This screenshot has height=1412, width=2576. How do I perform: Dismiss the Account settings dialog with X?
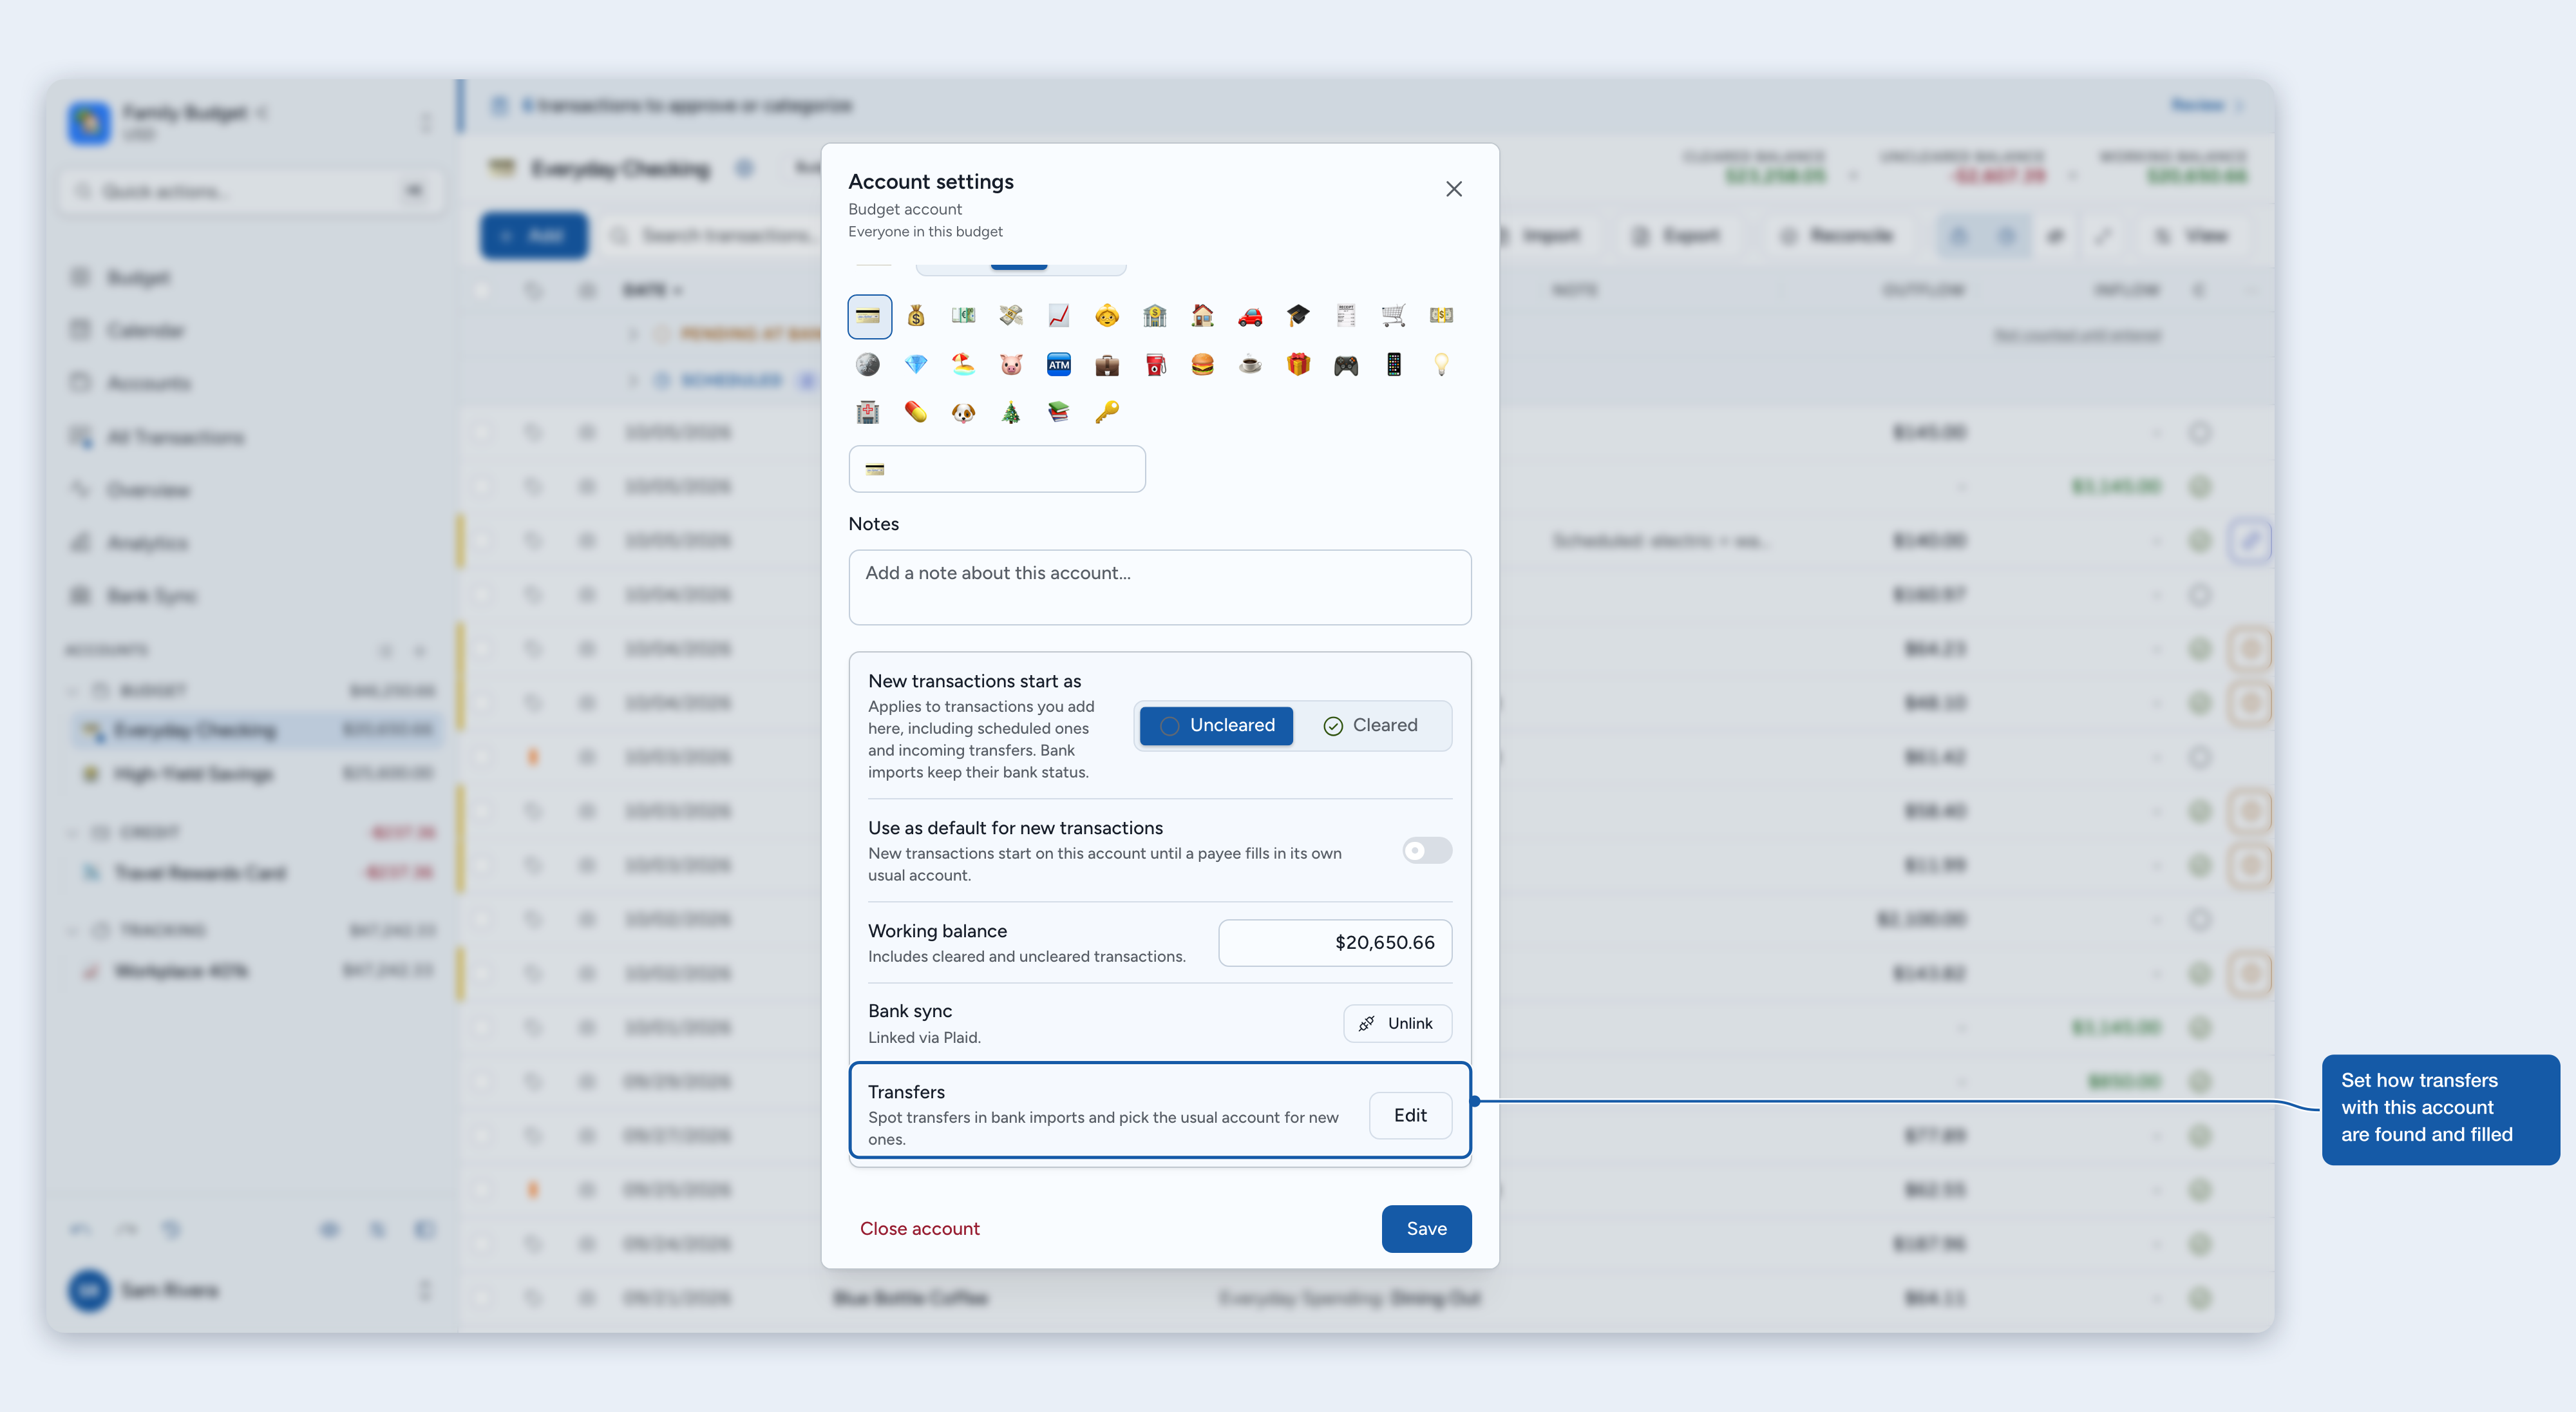1454,189
